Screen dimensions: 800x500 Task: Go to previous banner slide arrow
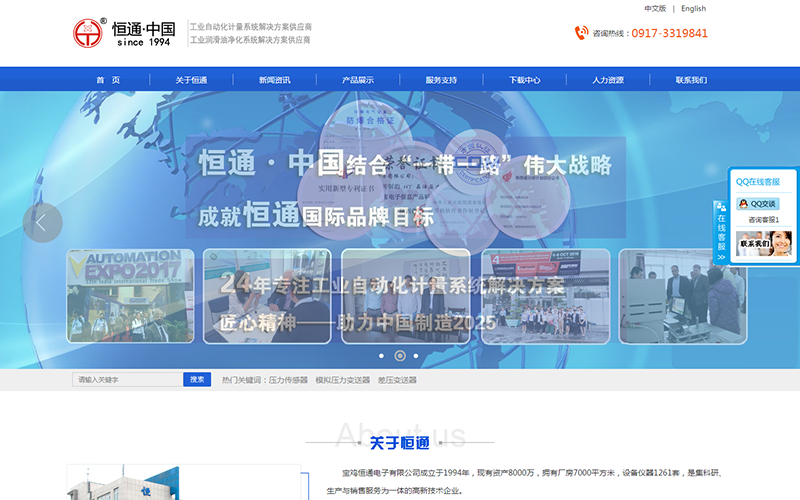tap(42, 222)
